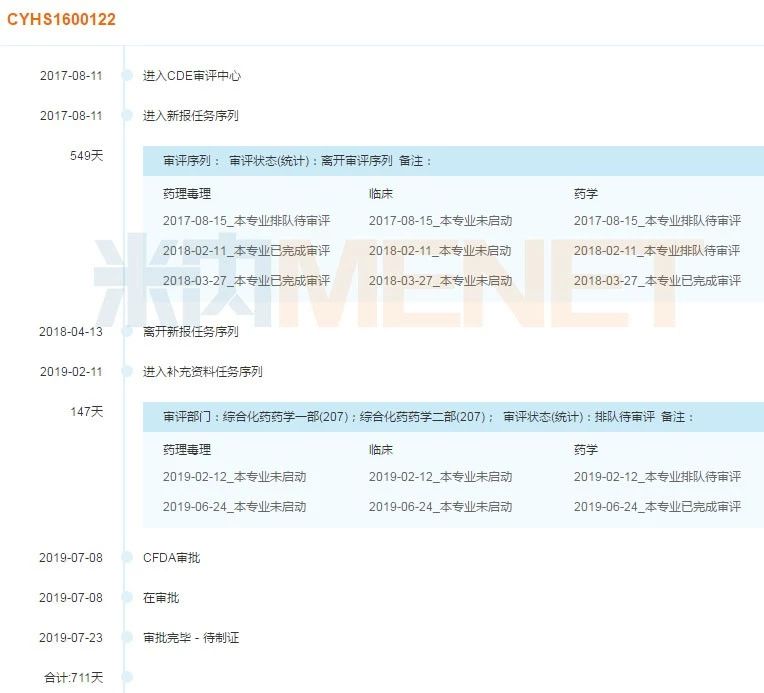The image size is (764, 693).
Task: Select the 审批完毕 - 待制证 timeline entry
Action: 191,637
